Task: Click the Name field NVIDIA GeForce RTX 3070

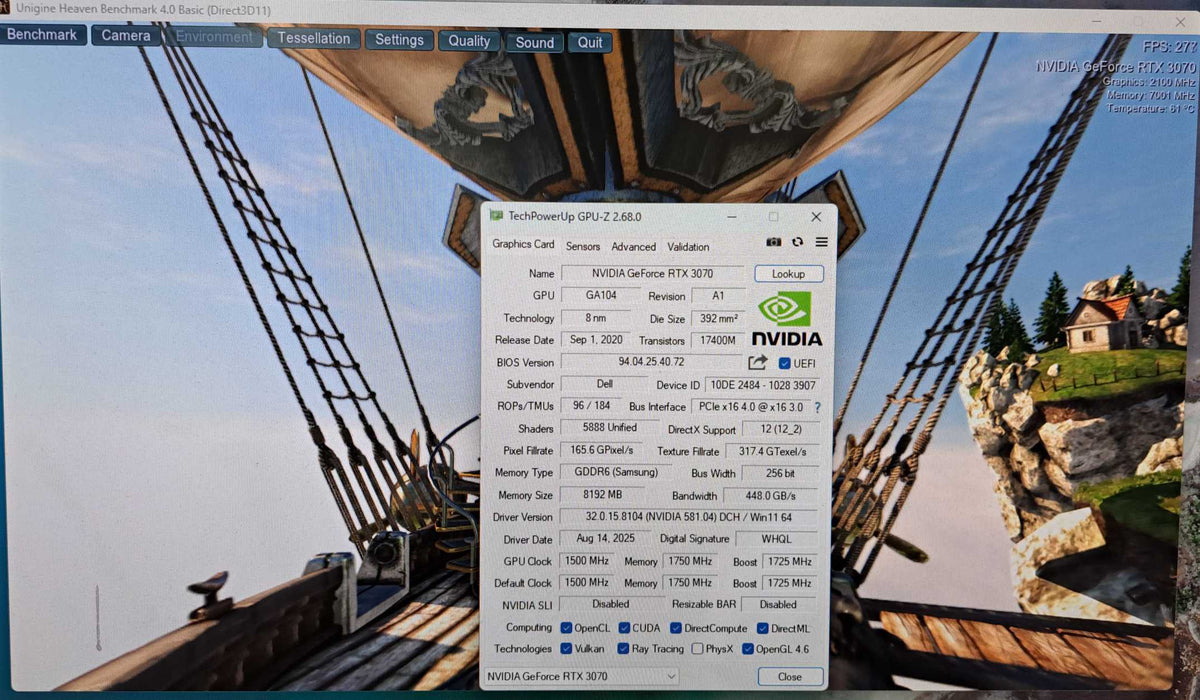Action: click(x=653, y=273)
